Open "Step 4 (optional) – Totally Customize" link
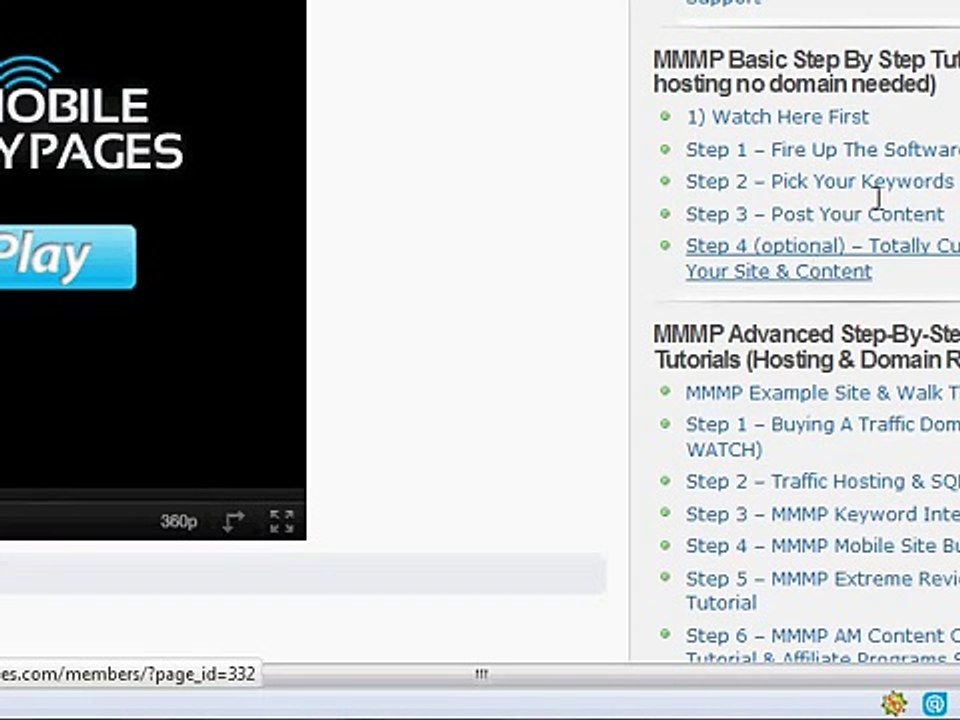Screen dimensions: 960x720 click(x=822, y=258)
